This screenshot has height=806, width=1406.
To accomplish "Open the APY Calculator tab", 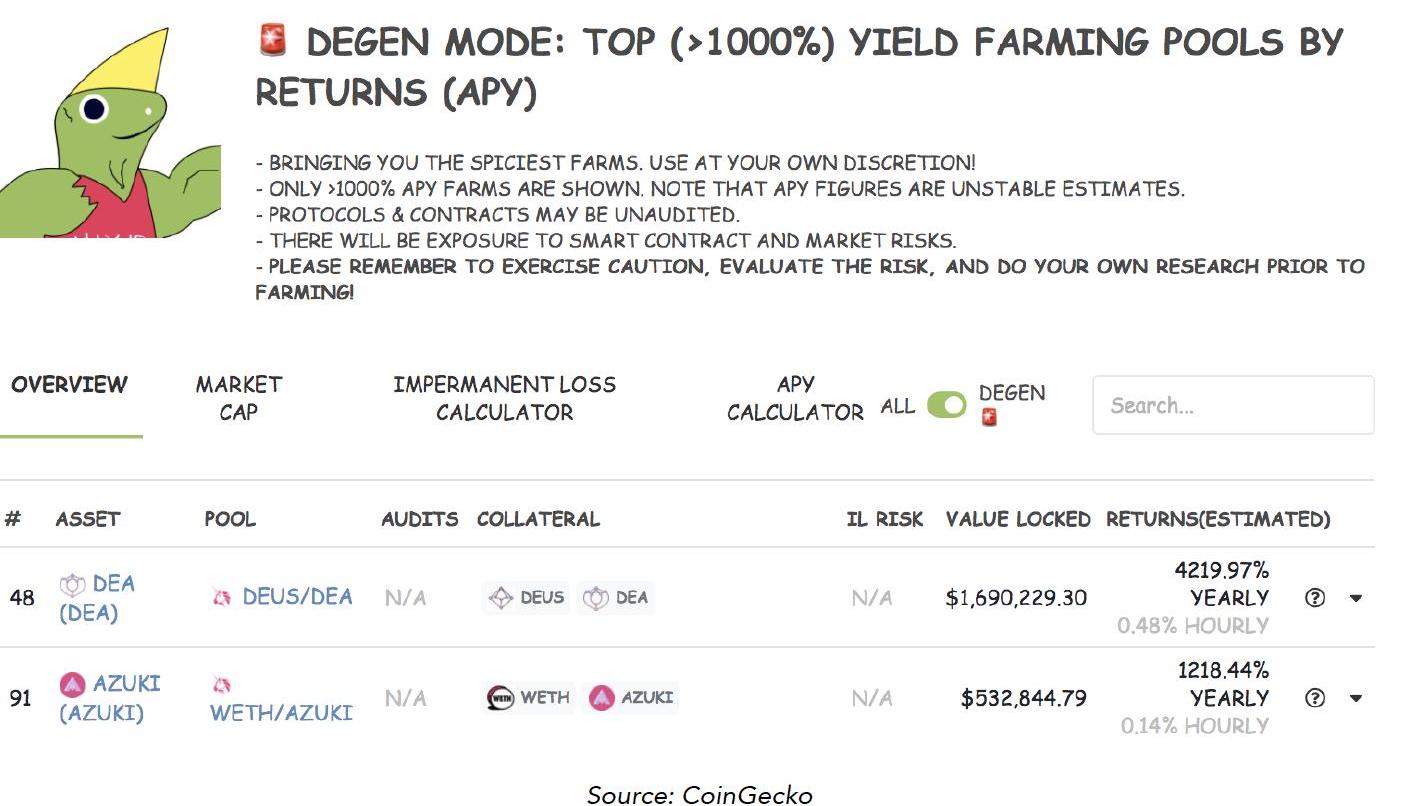I will click(x=795, y=398).
